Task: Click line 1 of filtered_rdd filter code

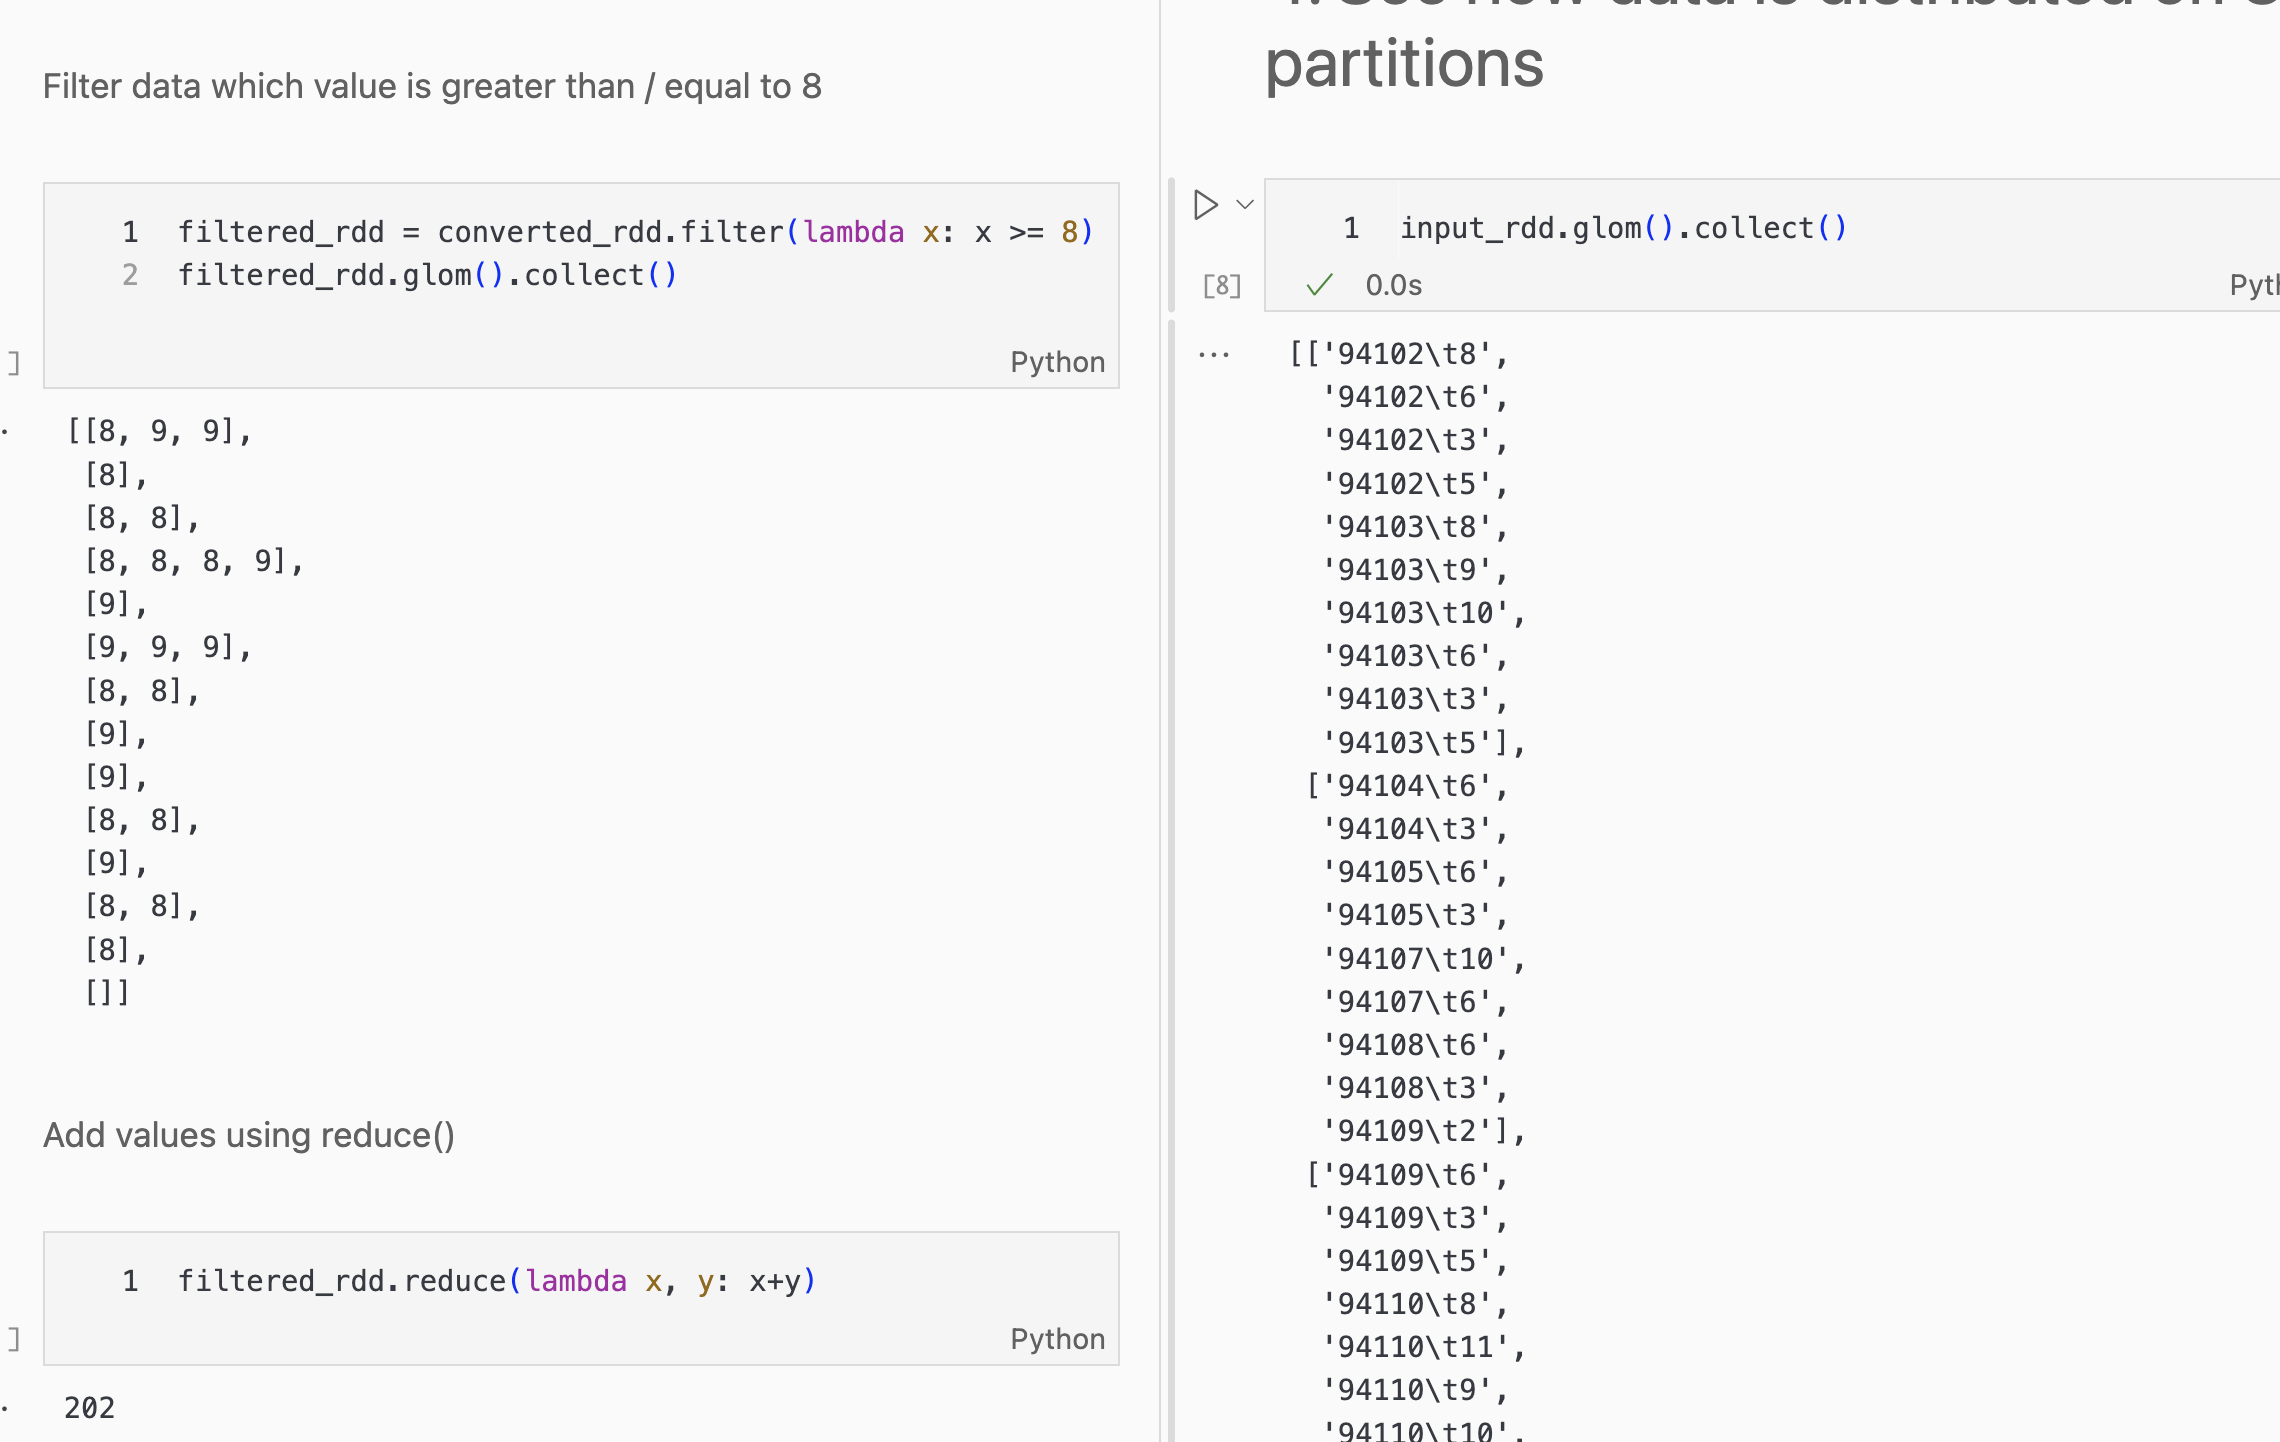Action: point(634,232)
